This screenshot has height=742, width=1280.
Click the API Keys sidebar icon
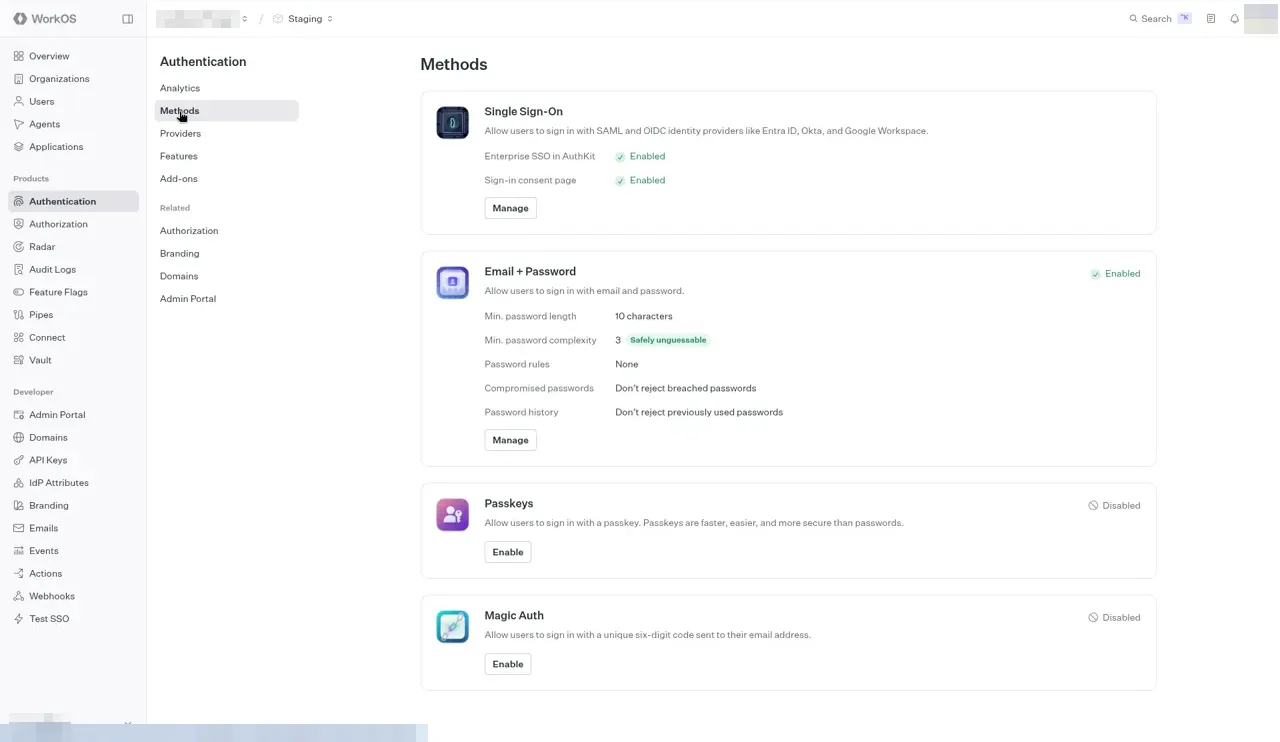(x=19, y=460)
